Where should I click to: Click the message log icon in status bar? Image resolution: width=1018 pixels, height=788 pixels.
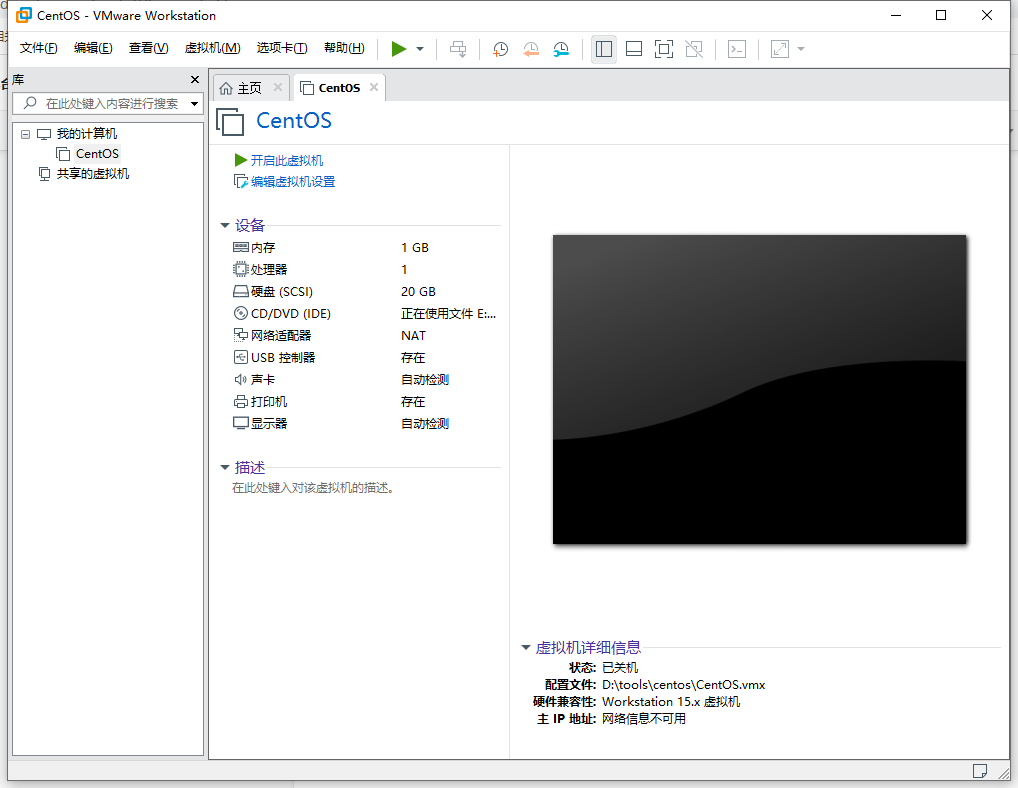[980, 770]
